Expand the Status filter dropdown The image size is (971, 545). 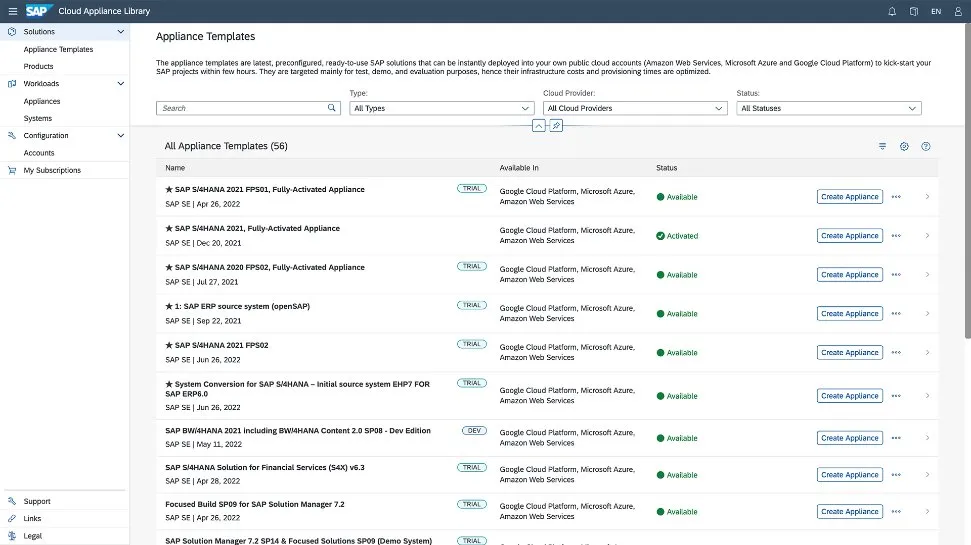[828, 108]
